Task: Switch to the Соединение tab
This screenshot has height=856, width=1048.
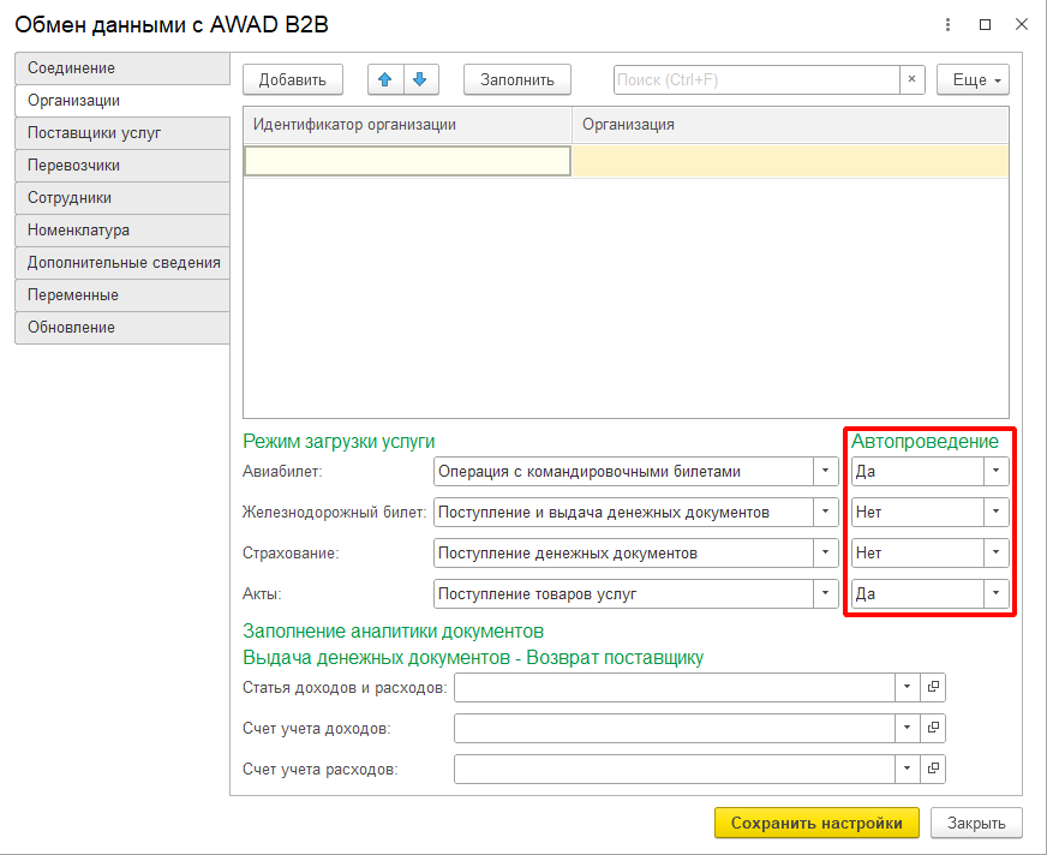Action: coord(122,68)
